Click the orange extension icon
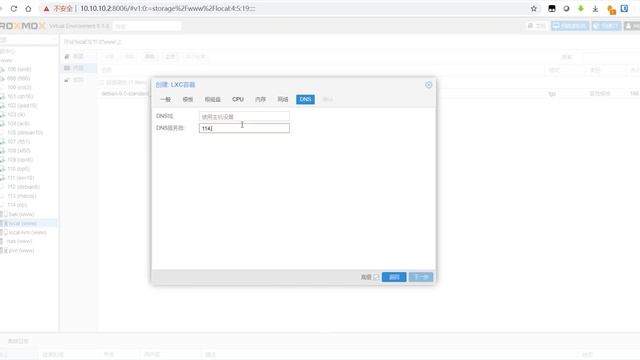The height and width of the screenshot is (360, 640). click(x=611, y=9)
